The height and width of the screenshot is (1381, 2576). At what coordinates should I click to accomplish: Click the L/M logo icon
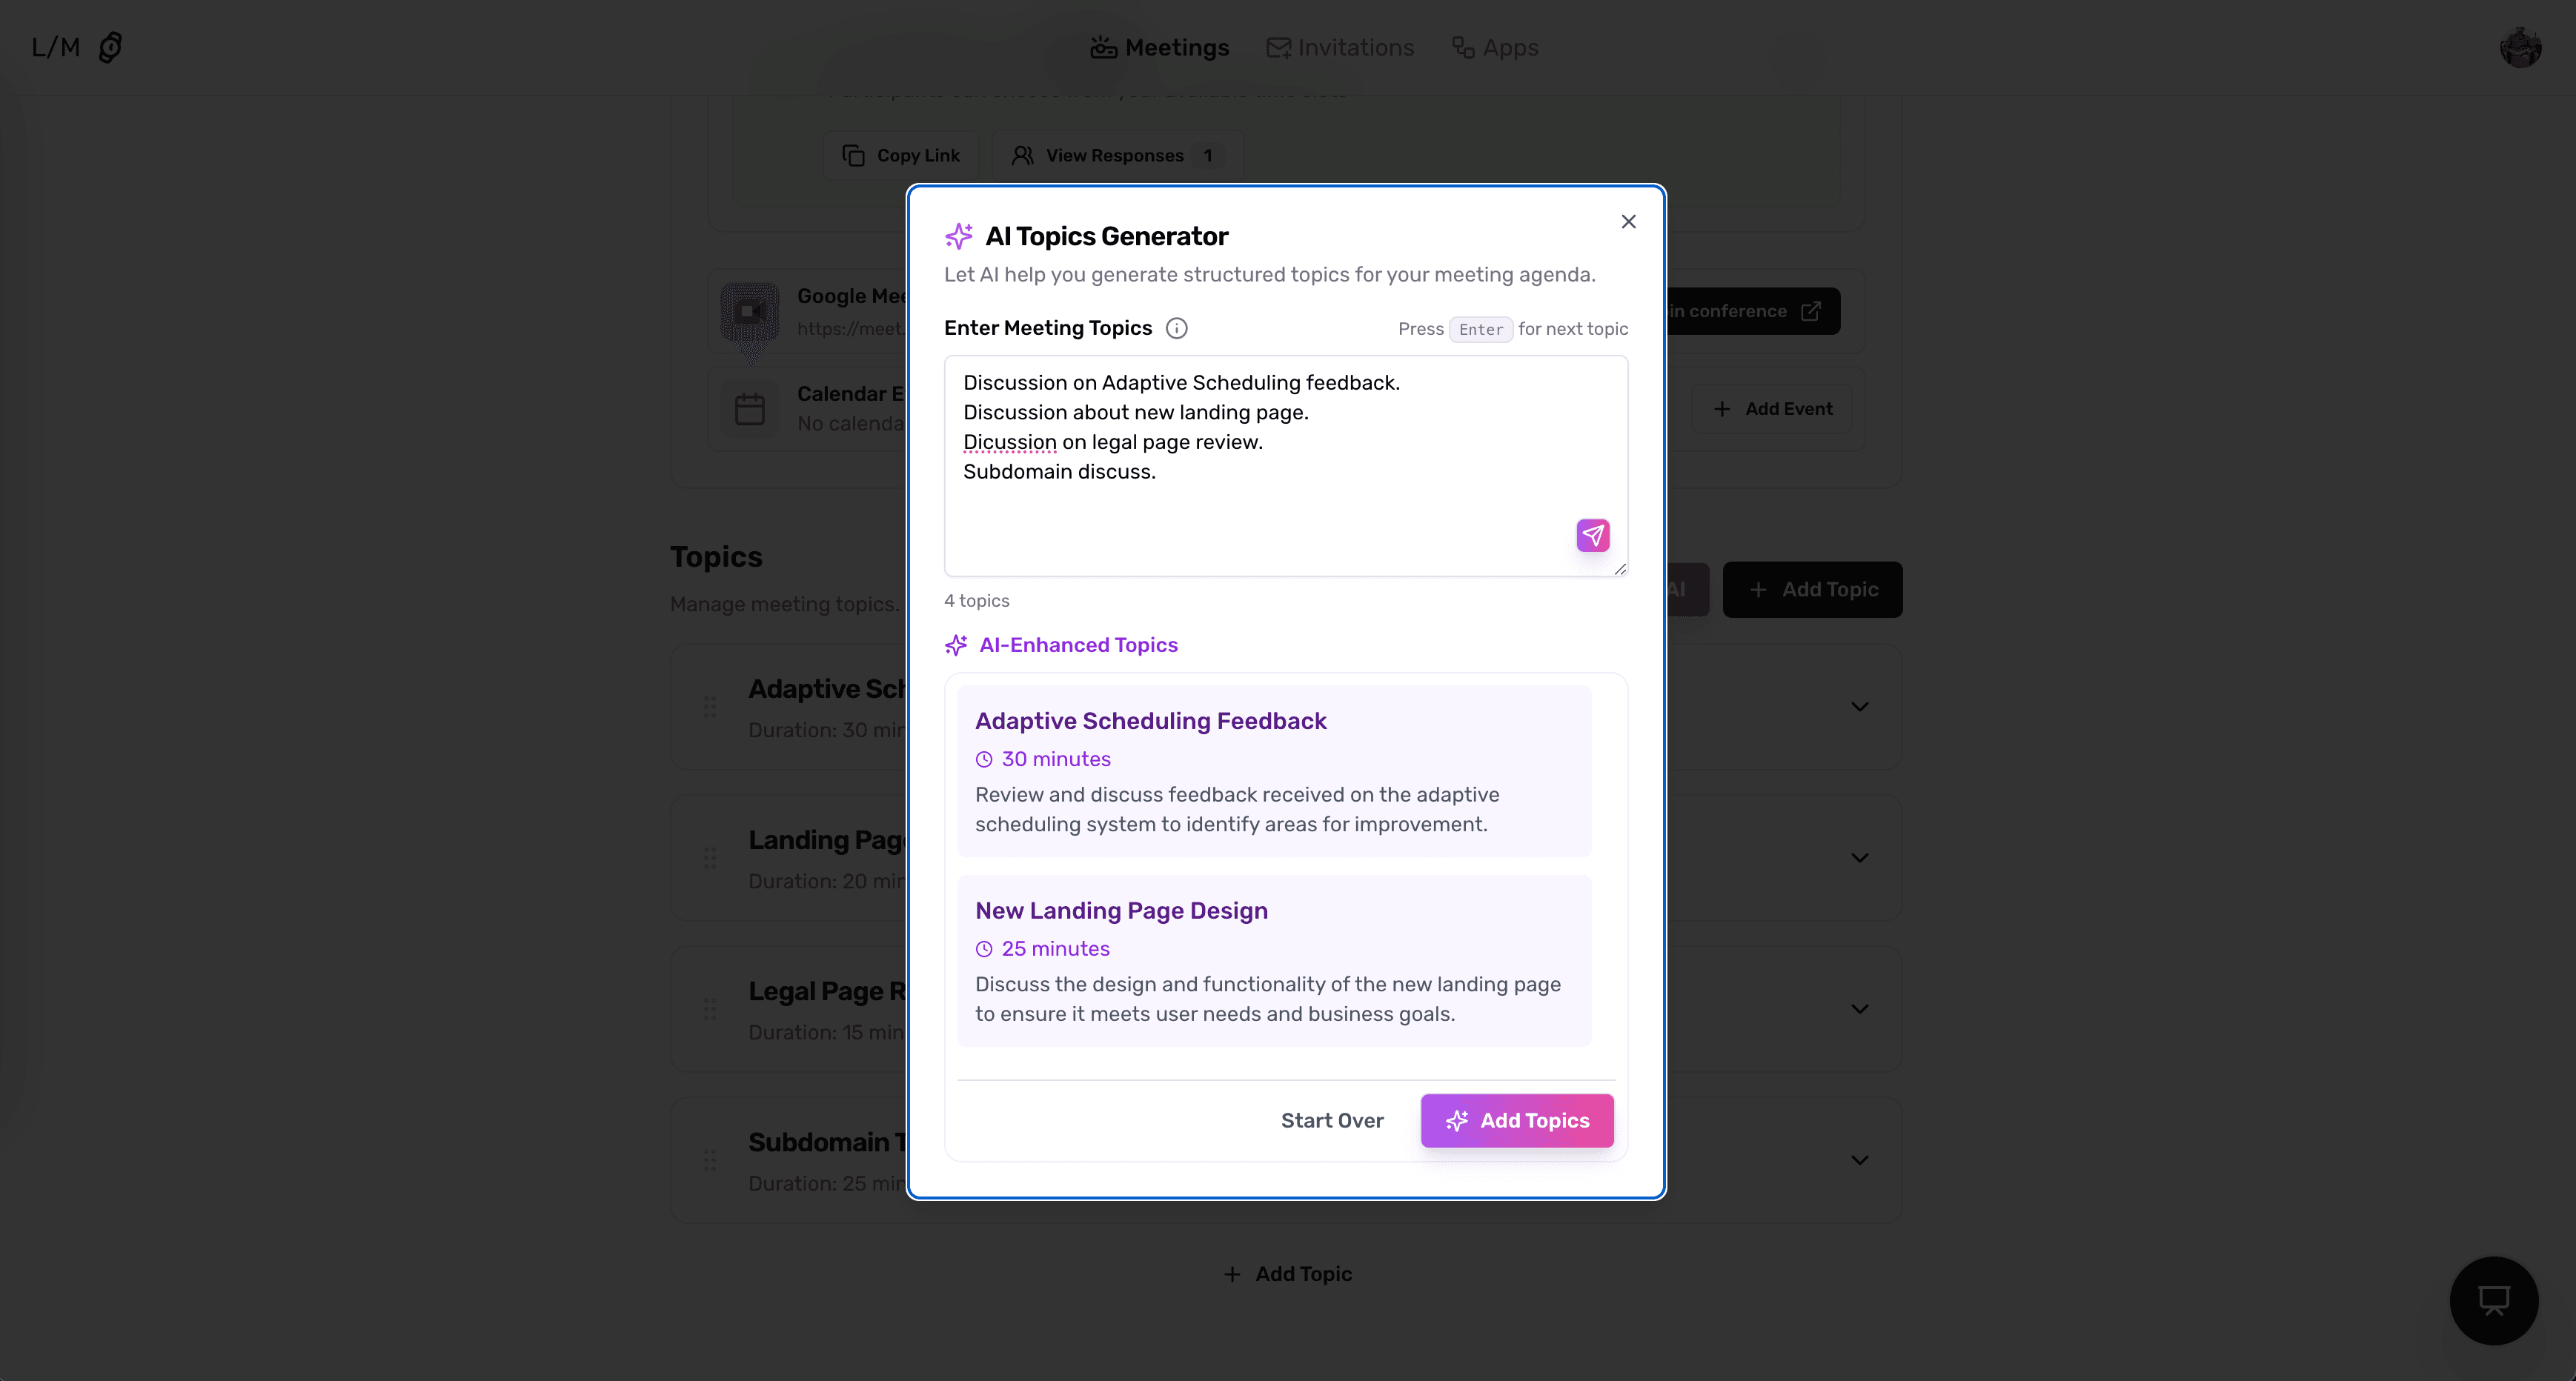(110, 47)
